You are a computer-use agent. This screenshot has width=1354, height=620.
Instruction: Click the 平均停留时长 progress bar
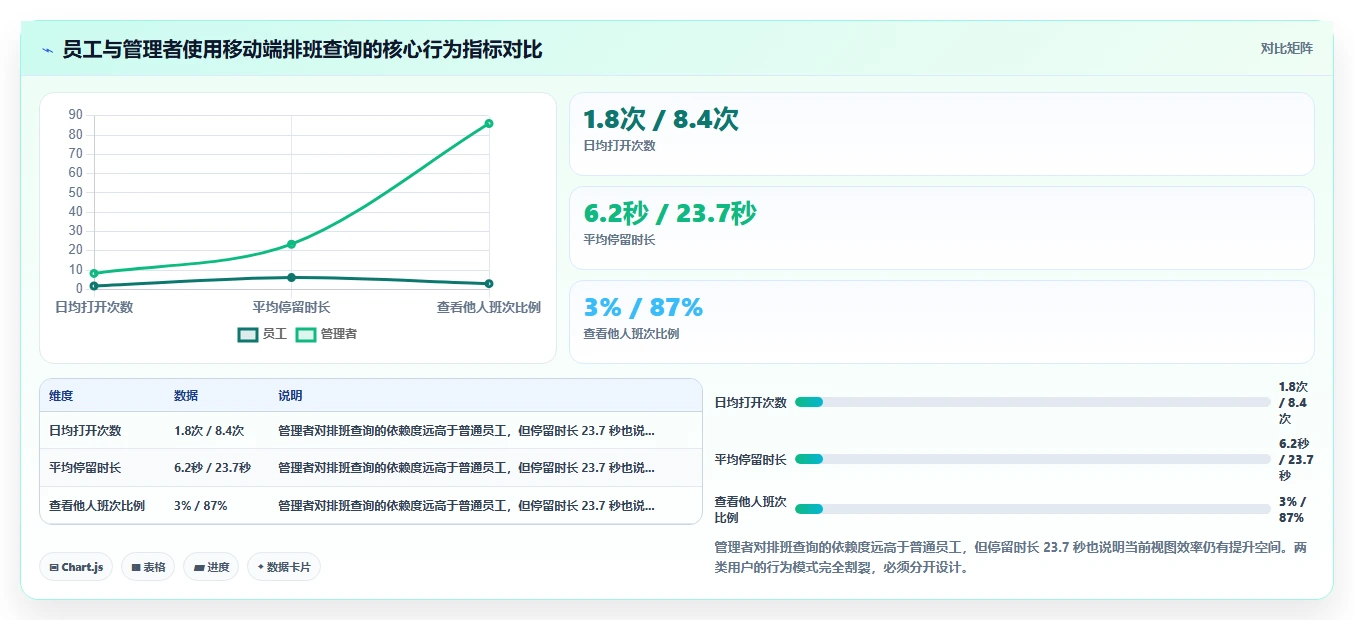click(x=1032, y=459)
